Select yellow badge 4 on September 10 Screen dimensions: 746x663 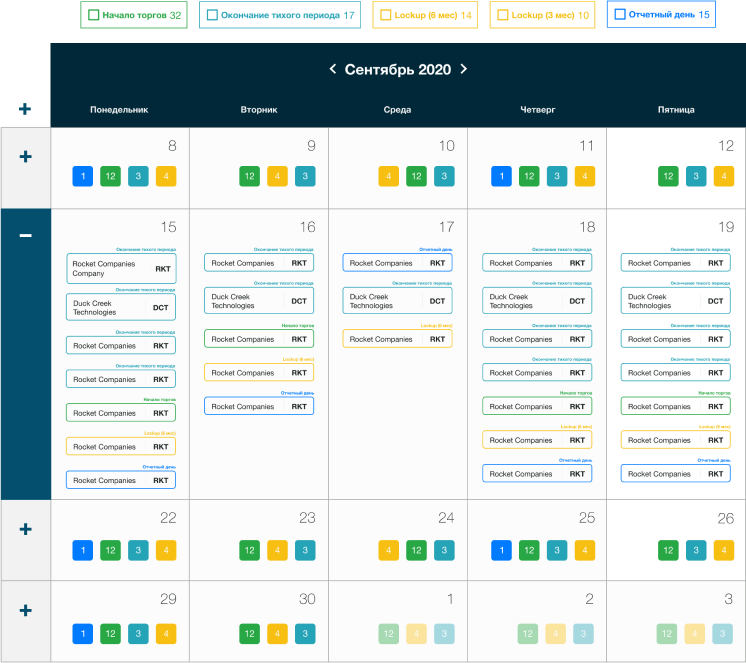pos(389,177)
